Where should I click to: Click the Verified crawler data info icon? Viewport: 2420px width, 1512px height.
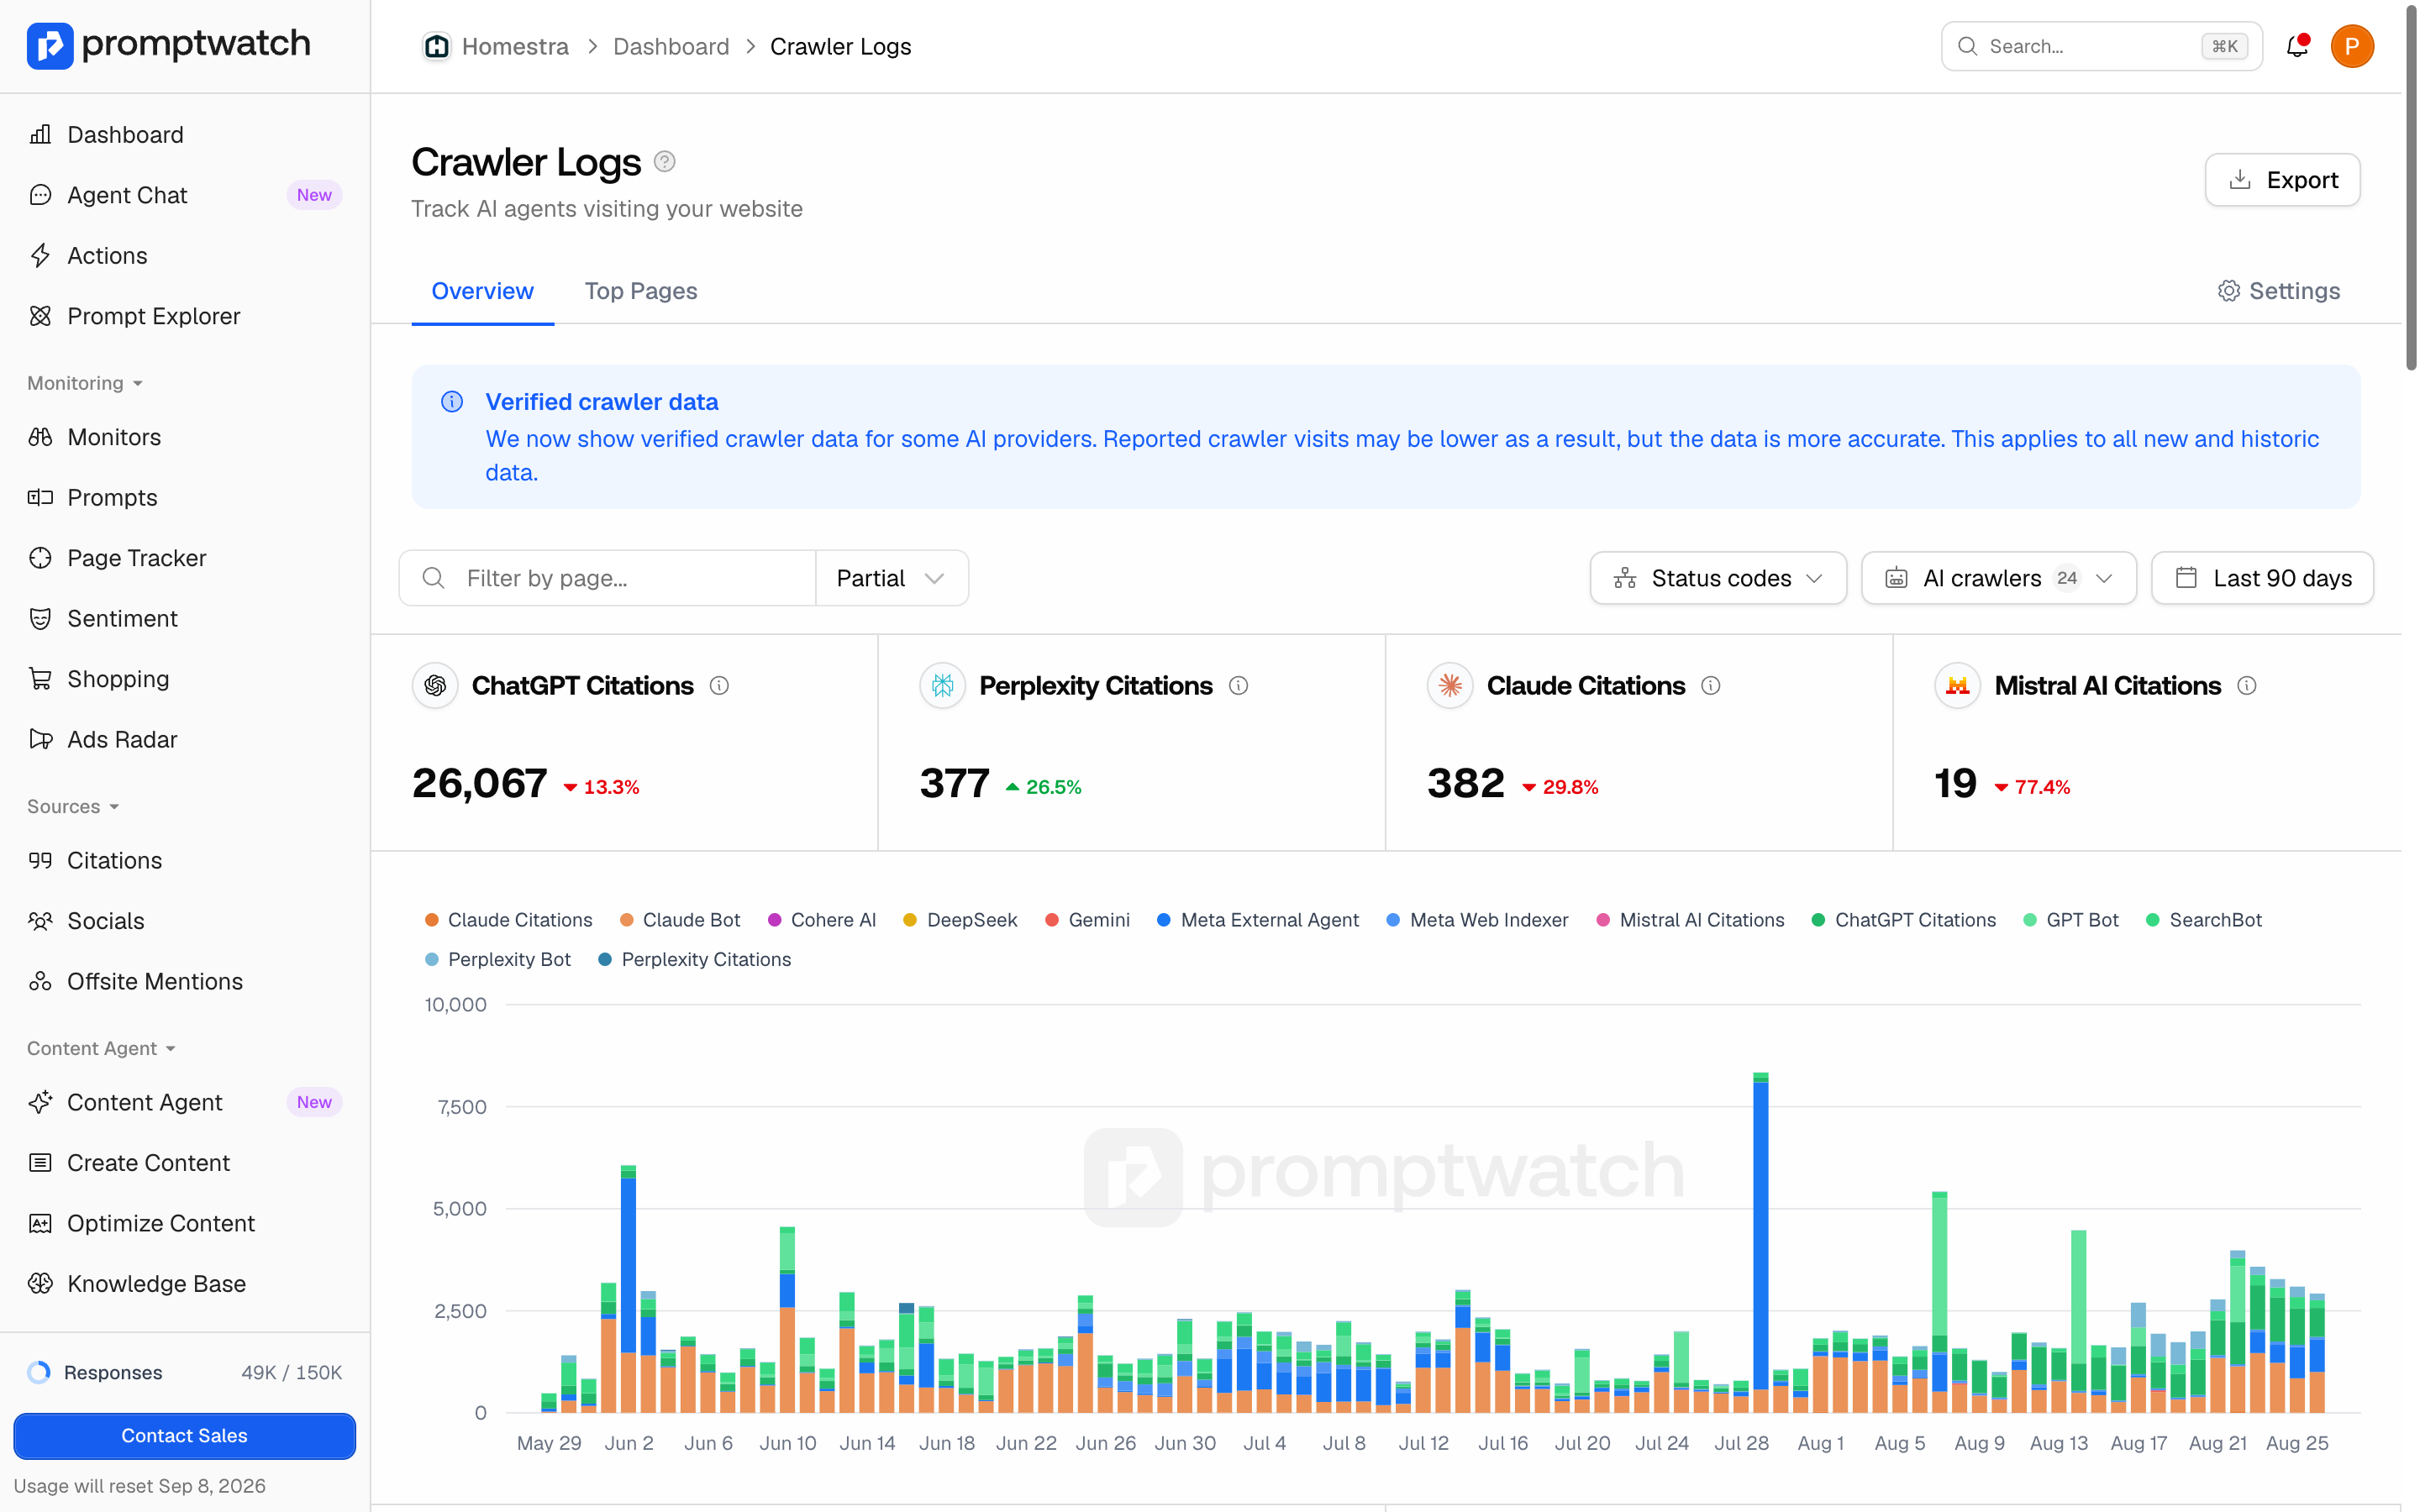point(452,402)
